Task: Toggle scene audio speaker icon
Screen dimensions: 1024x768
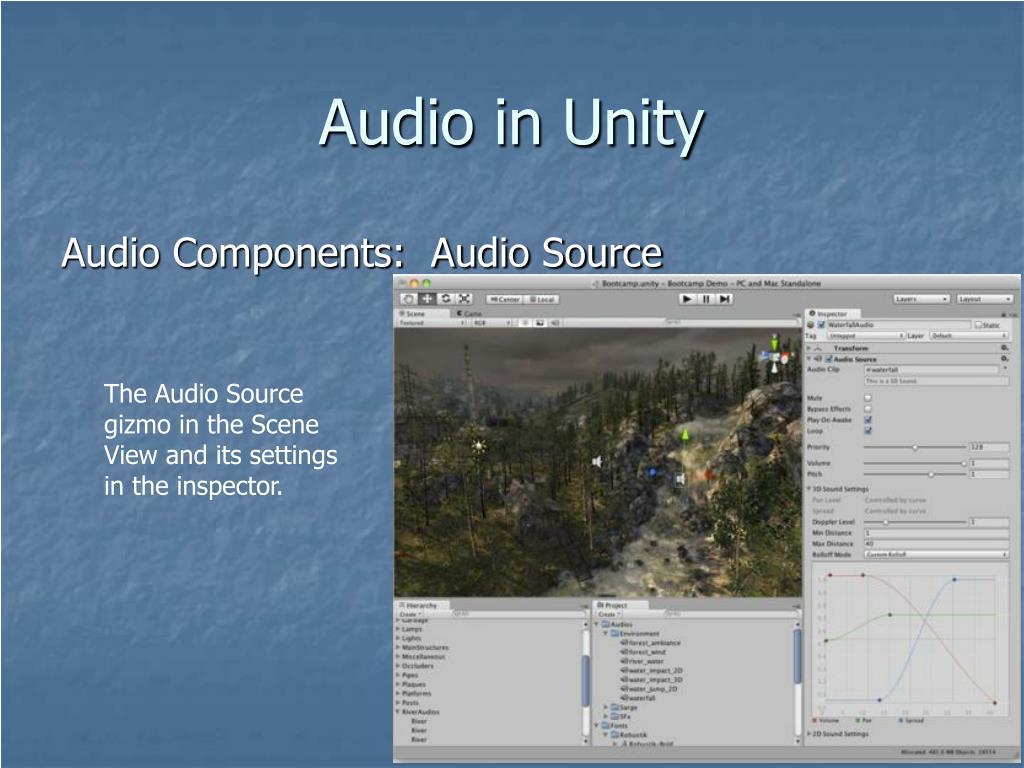Action: [554, 323]
